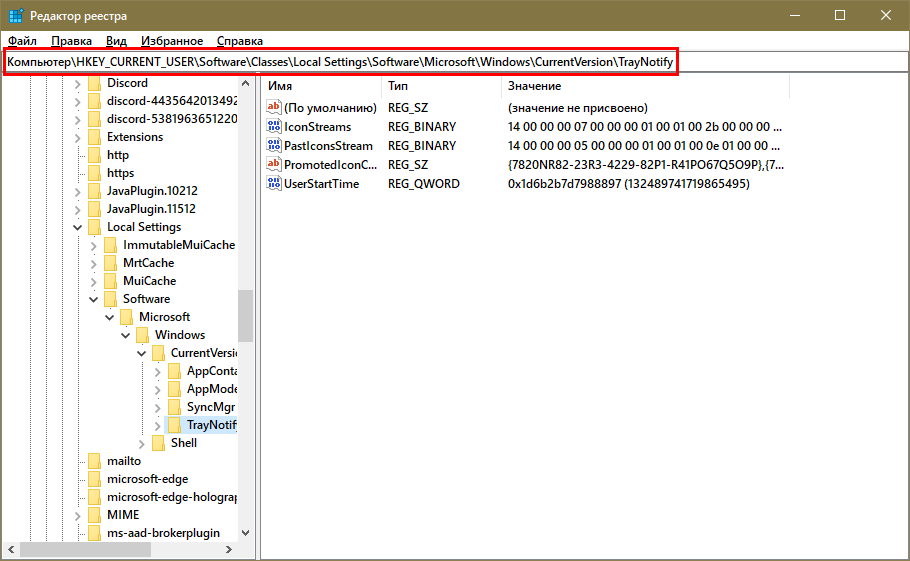Select the PromotedIconCache string value icon
This screenshot has width=910, height=561.
coord(274,165)
